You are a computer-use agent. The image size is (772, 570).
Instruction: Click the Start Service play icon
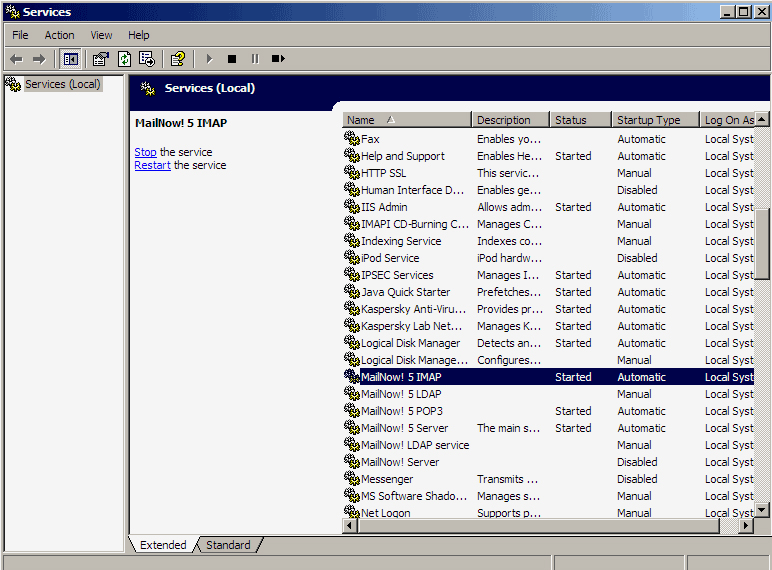pos(209,59)
